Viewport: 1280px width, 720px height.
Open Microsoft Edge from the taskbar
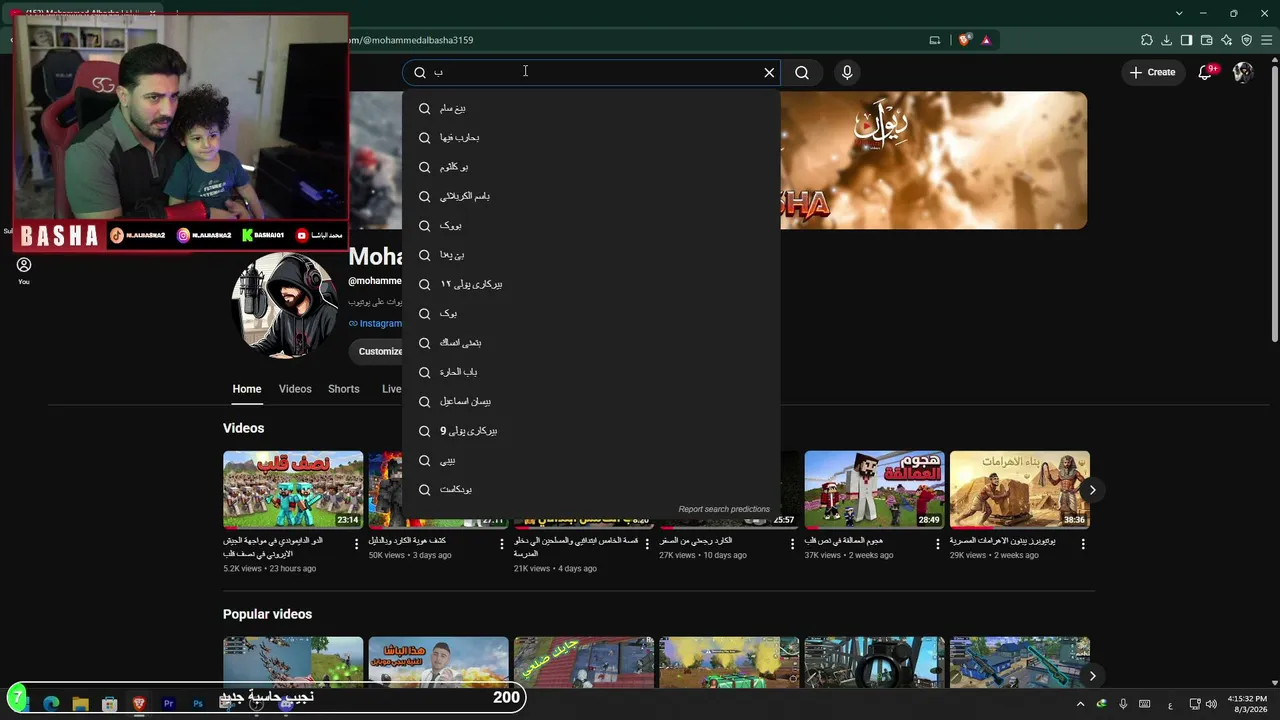point(51,703)
